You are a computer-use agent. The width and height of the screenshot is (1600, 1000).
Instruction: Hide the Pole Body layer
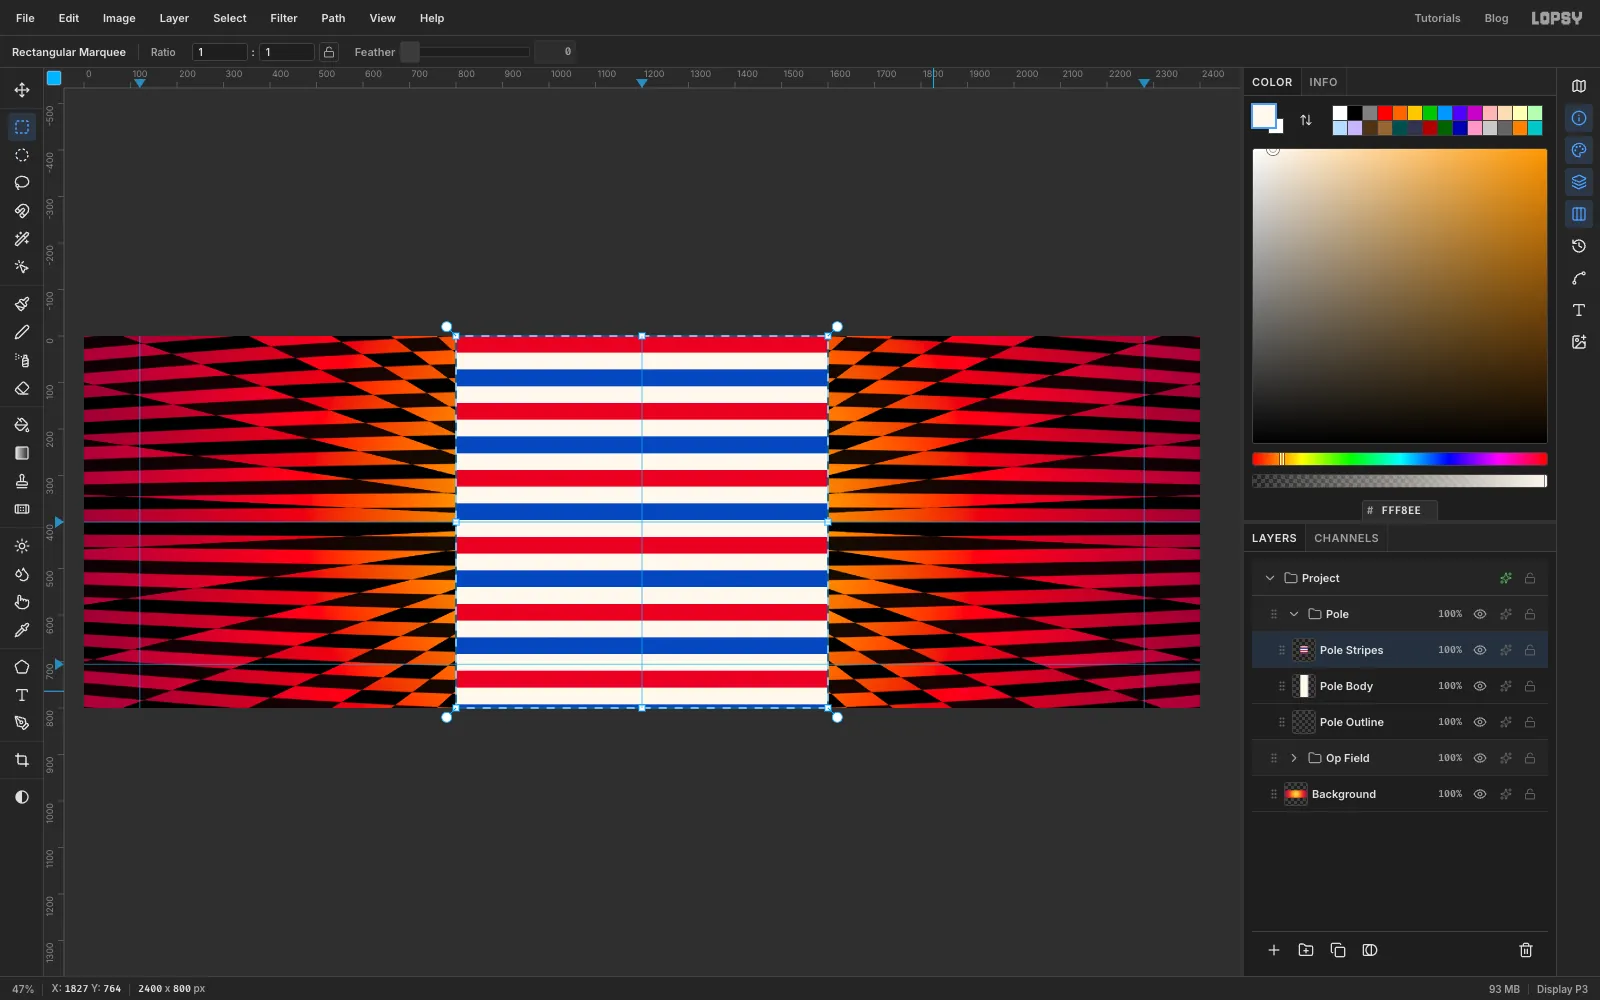pyautogui.click(x=1480, y=686)
